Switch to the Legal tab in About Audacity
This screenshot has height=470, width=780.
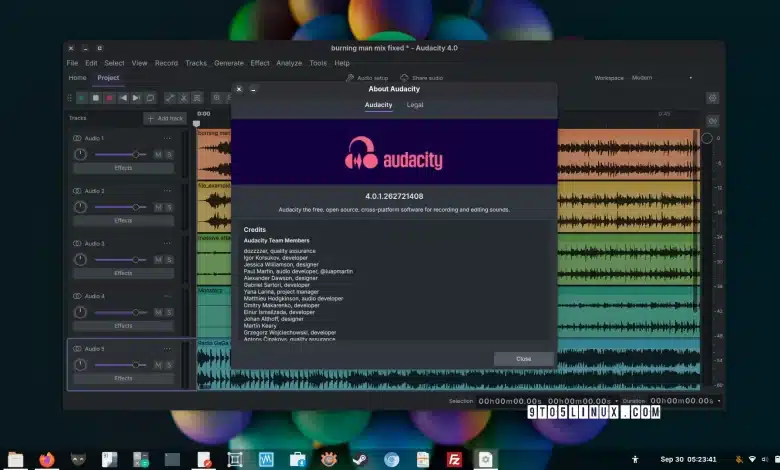tap(415, 105)
